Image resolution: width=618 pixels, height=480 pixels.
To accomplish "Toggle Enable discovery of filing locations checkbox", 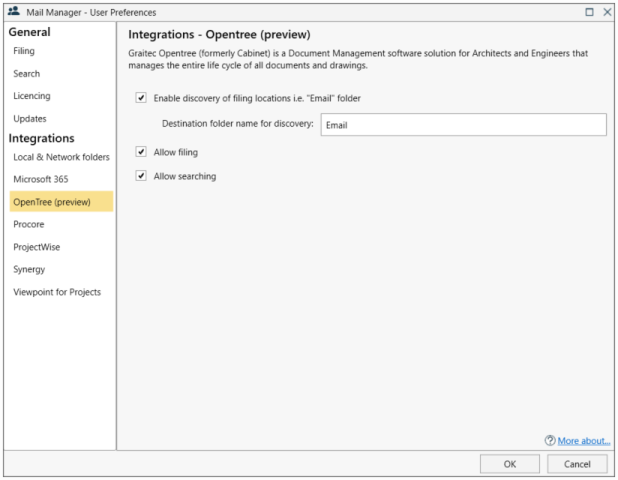I will tap(141, 98).
